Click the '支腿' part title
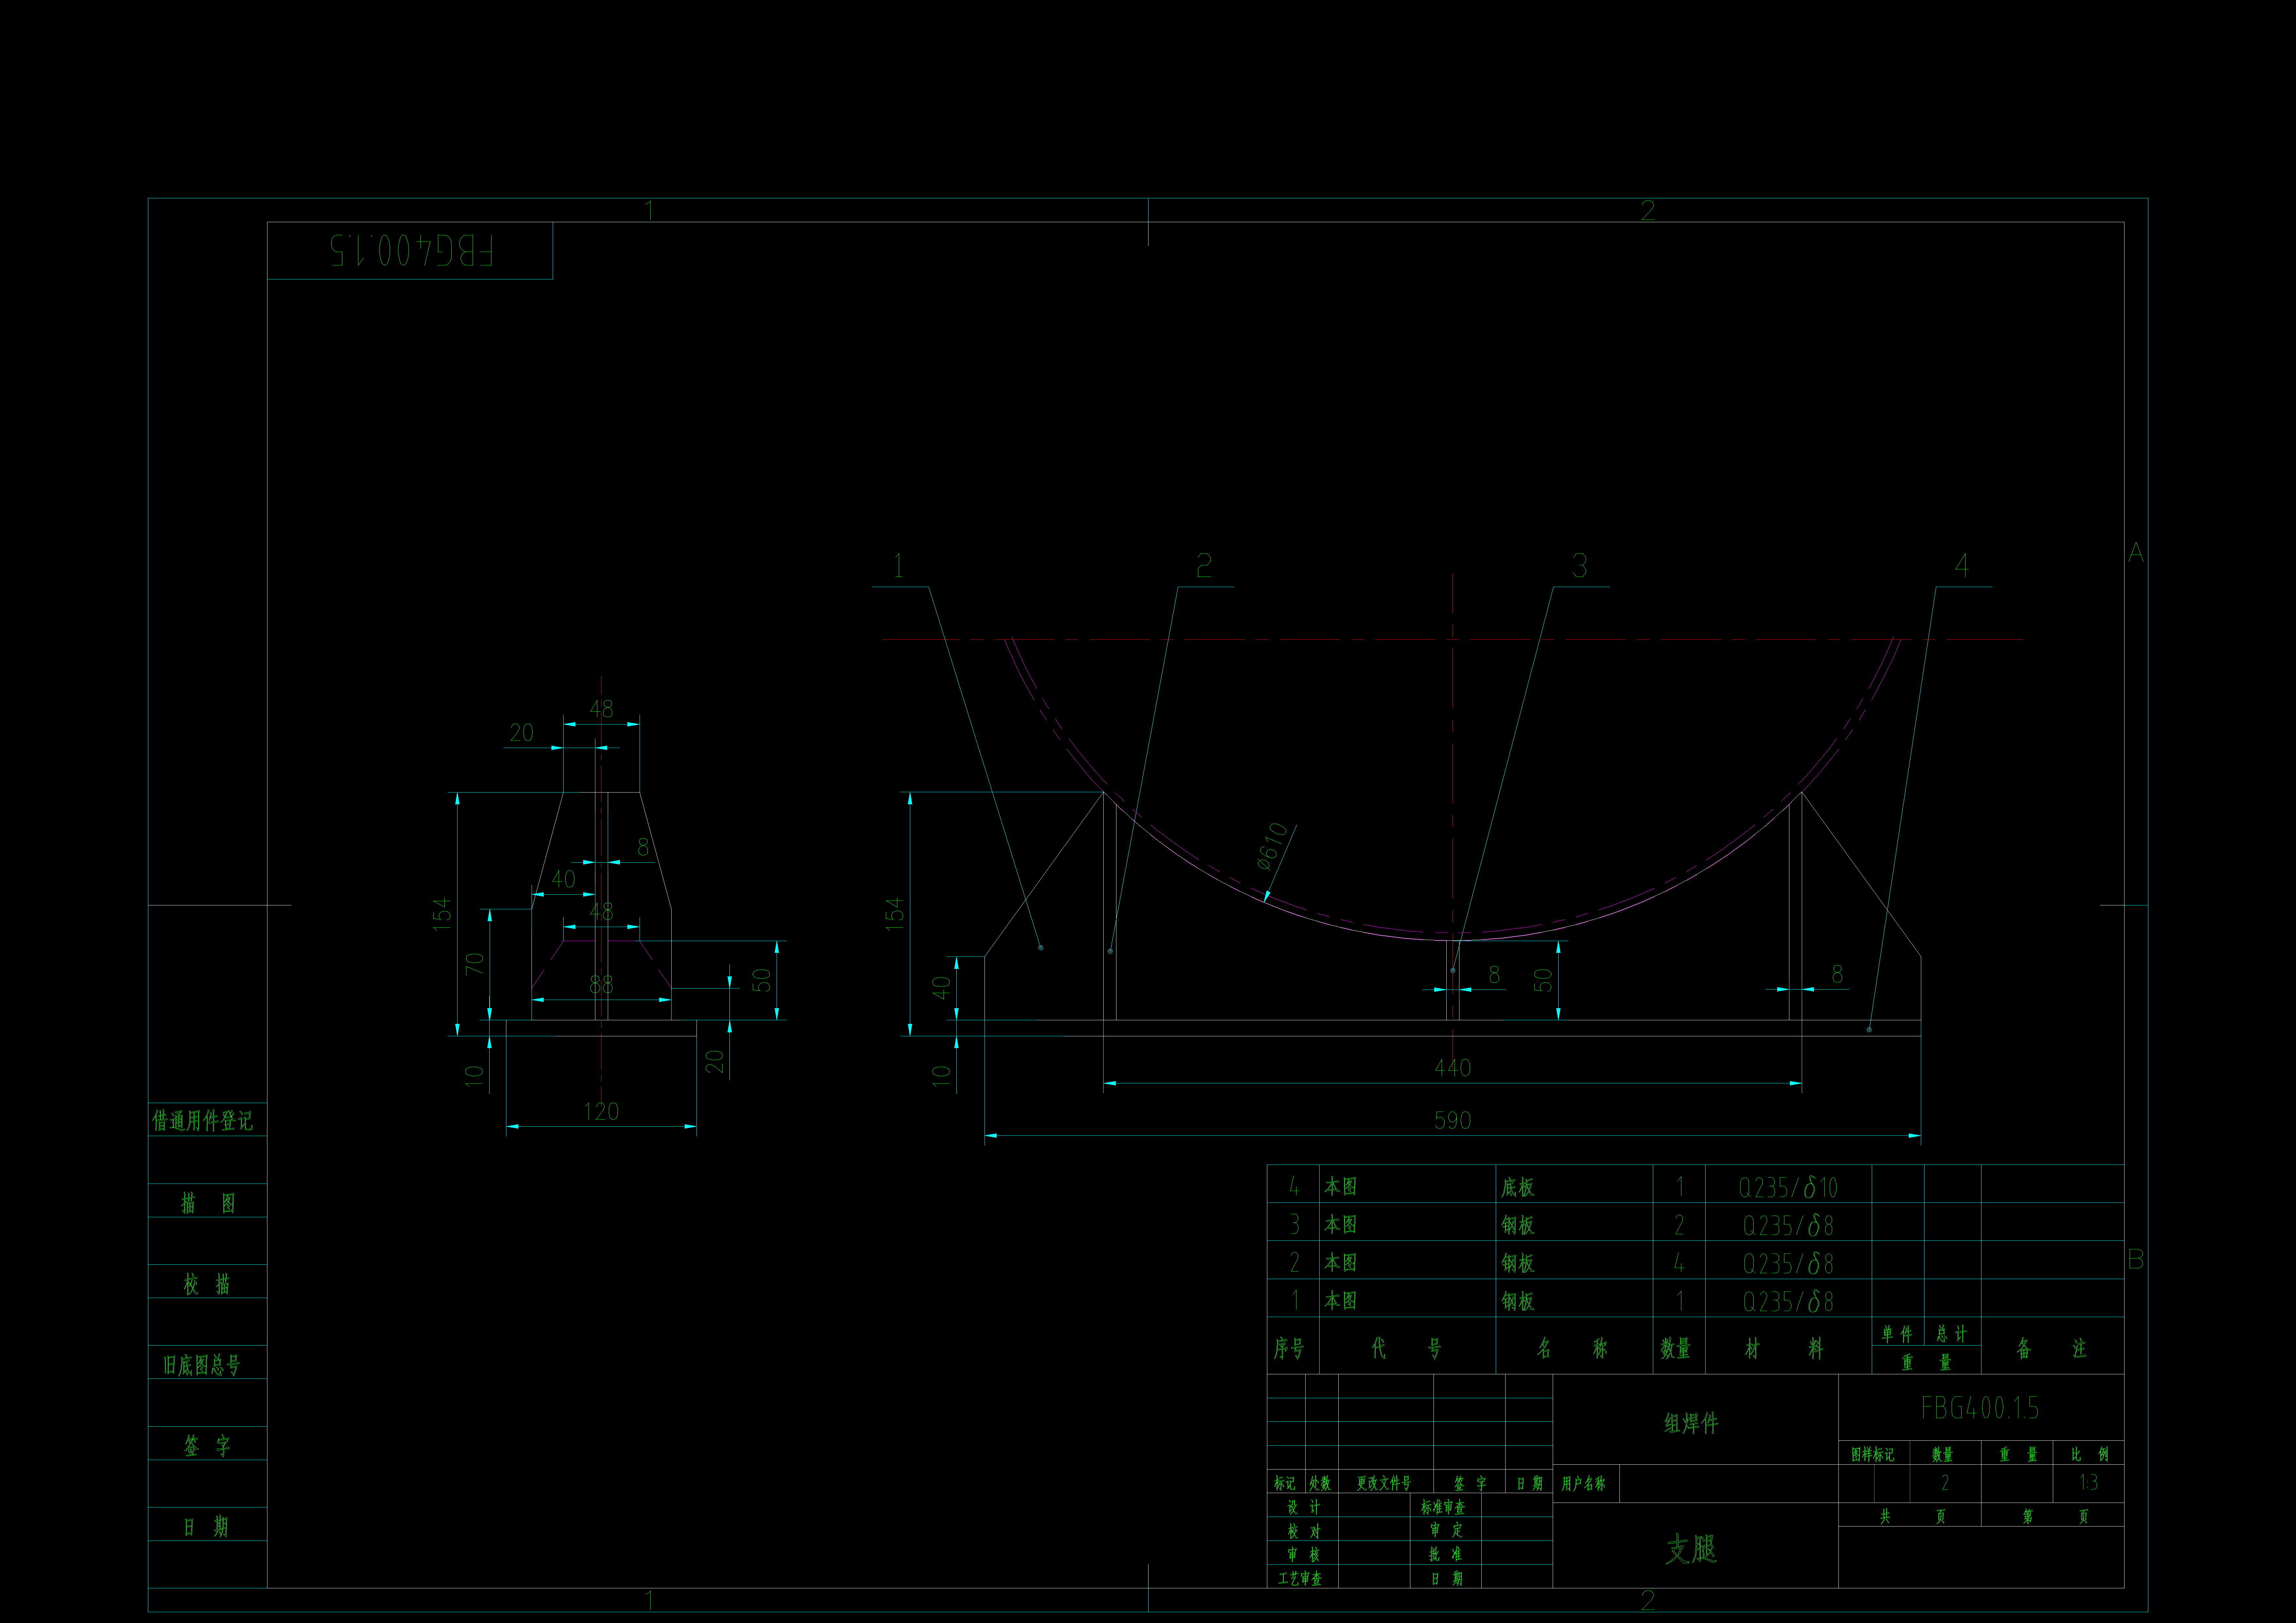This screenshot has width=2296, height=1623. pos(1691,1549)
